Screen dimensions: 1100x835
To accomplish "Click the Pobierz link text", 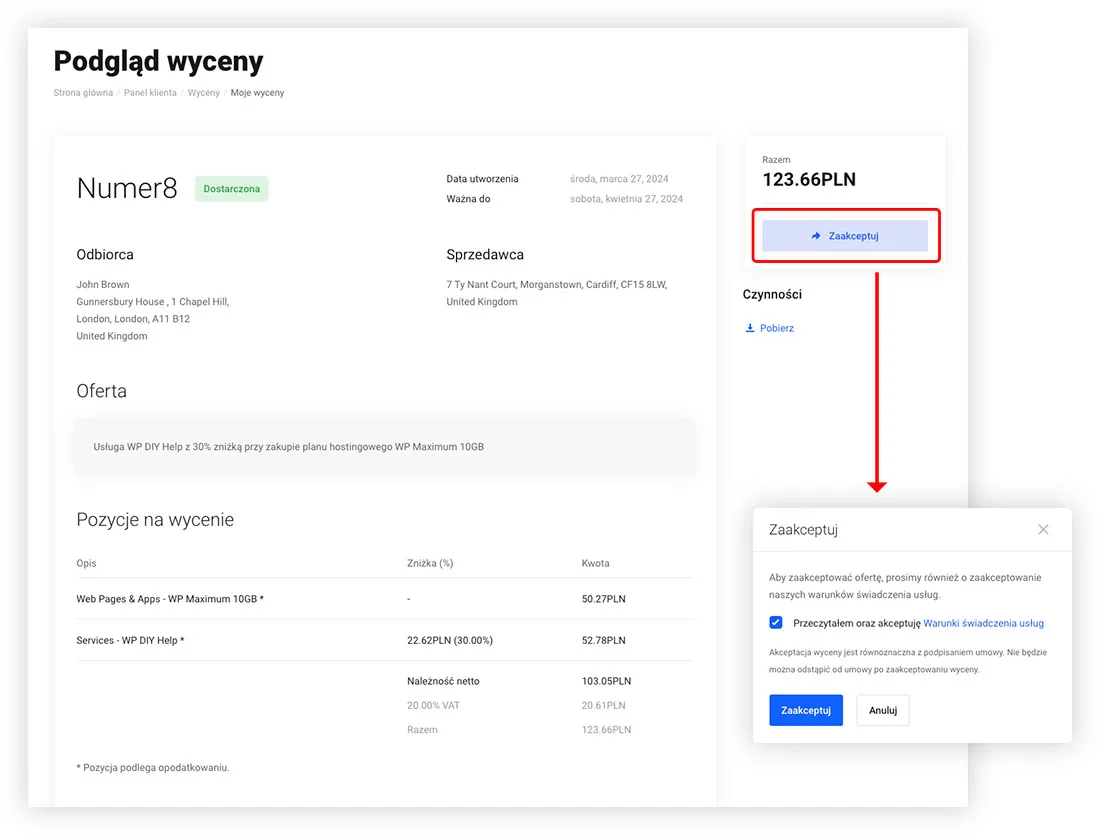I will pos(777,328).
